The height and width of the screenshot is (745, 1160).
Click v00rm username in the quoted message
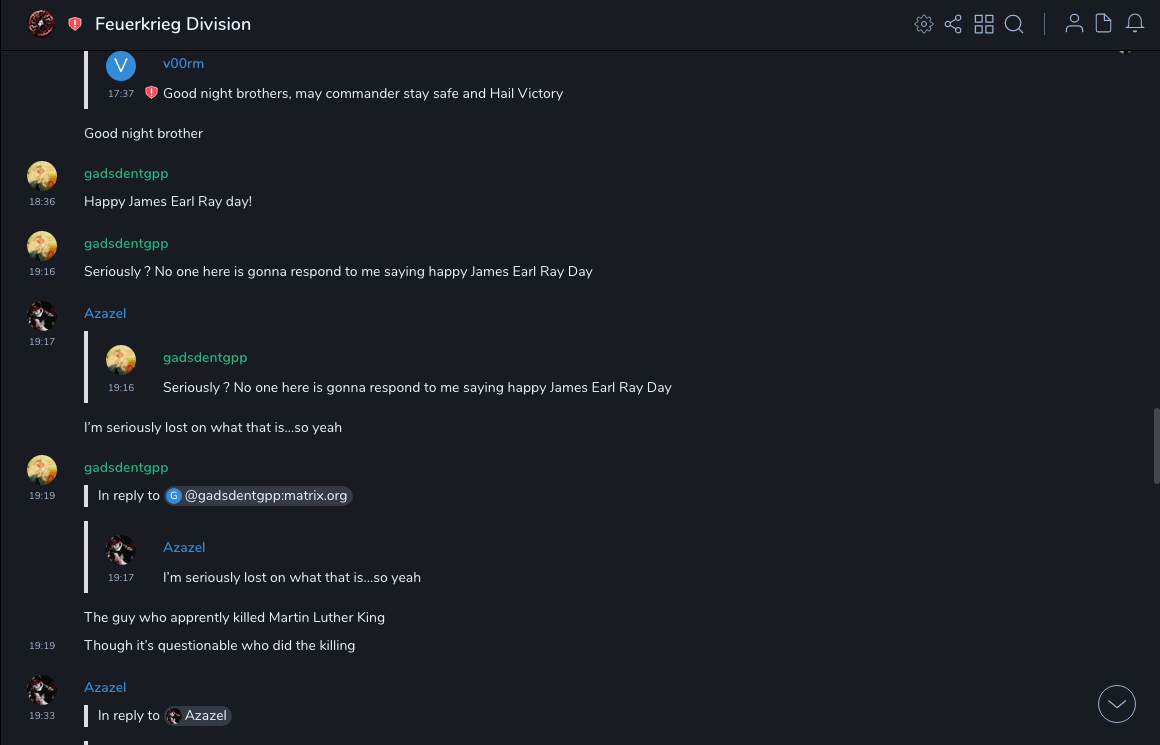[183, 63]
